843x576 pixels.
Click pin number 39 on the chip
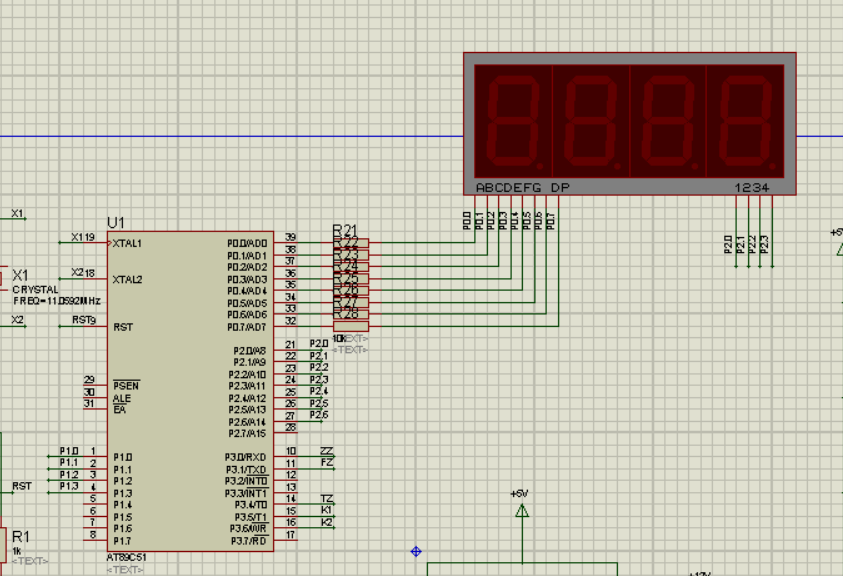290,237
